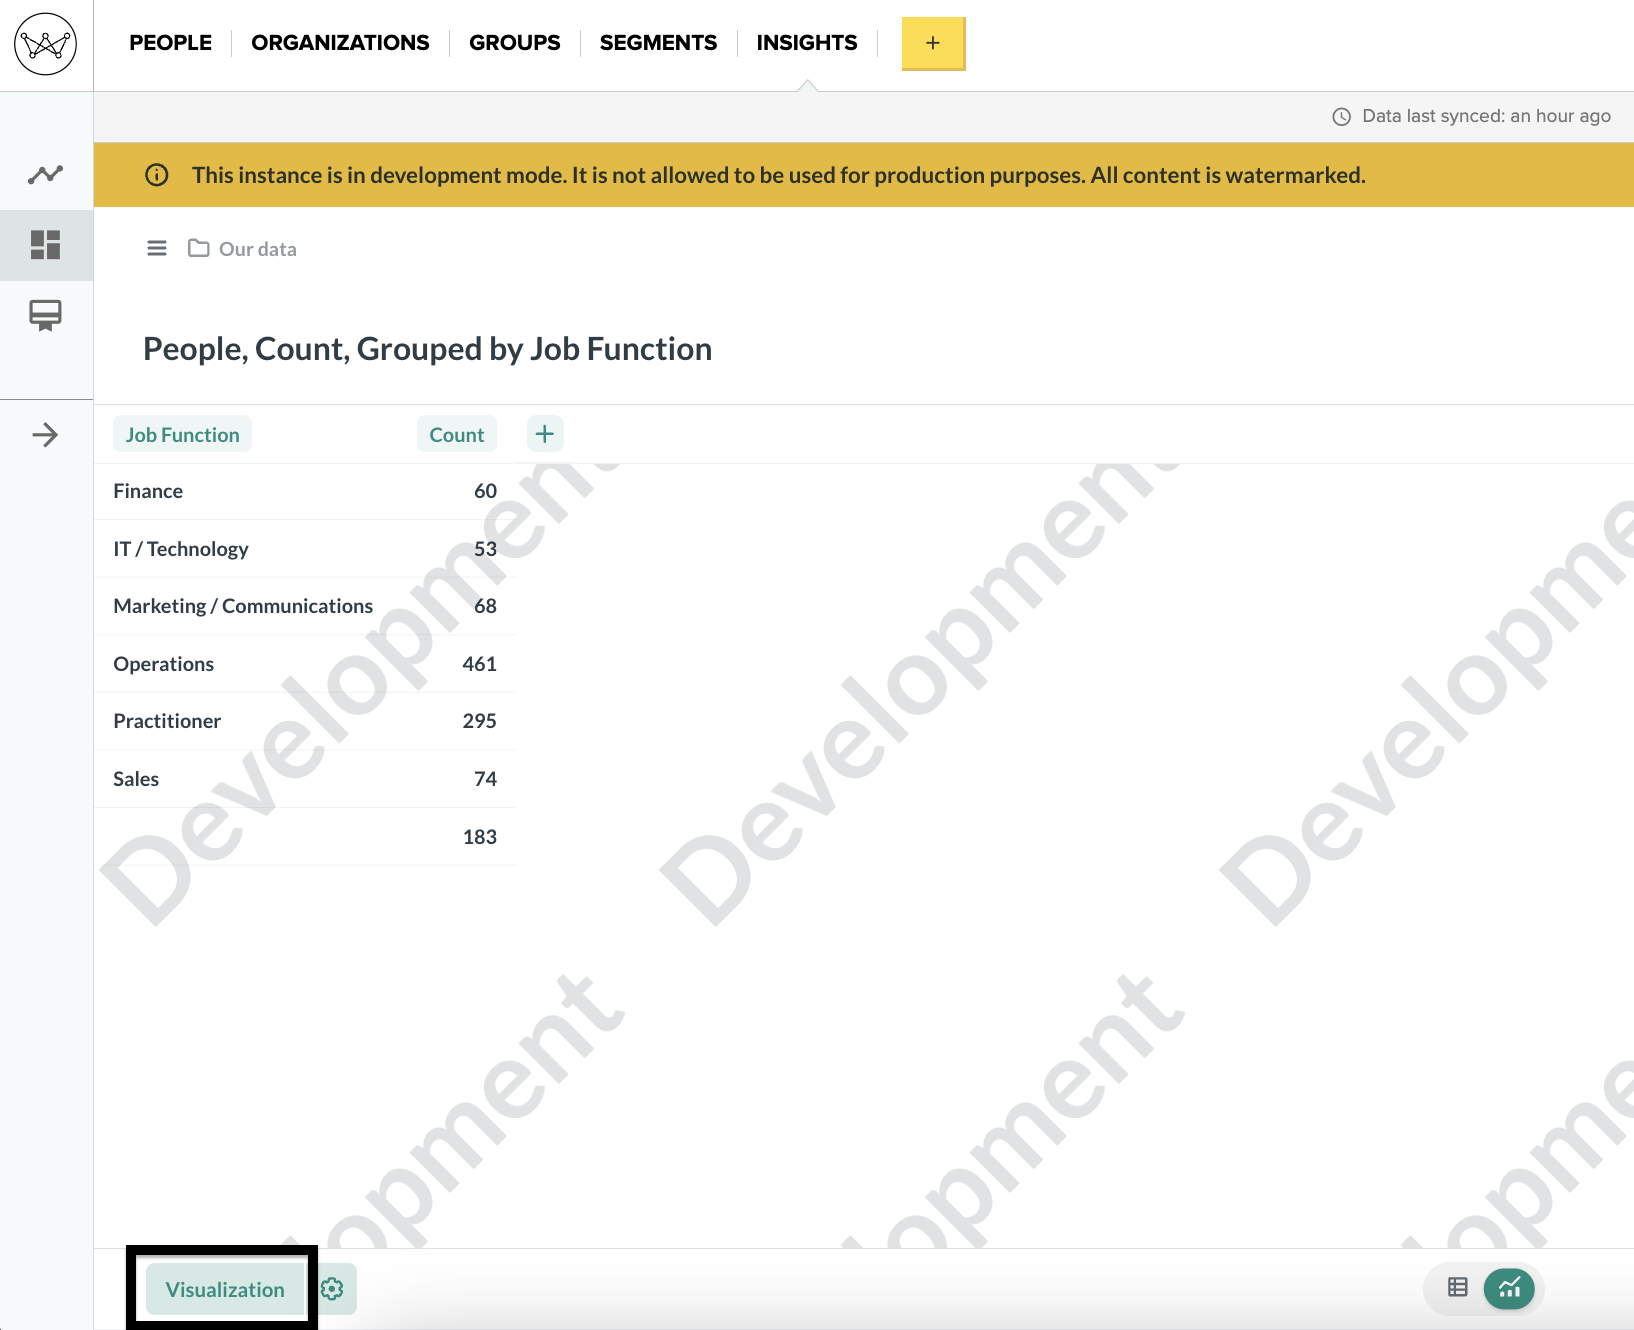Click the yellow plus button

(x=933, y=43)
